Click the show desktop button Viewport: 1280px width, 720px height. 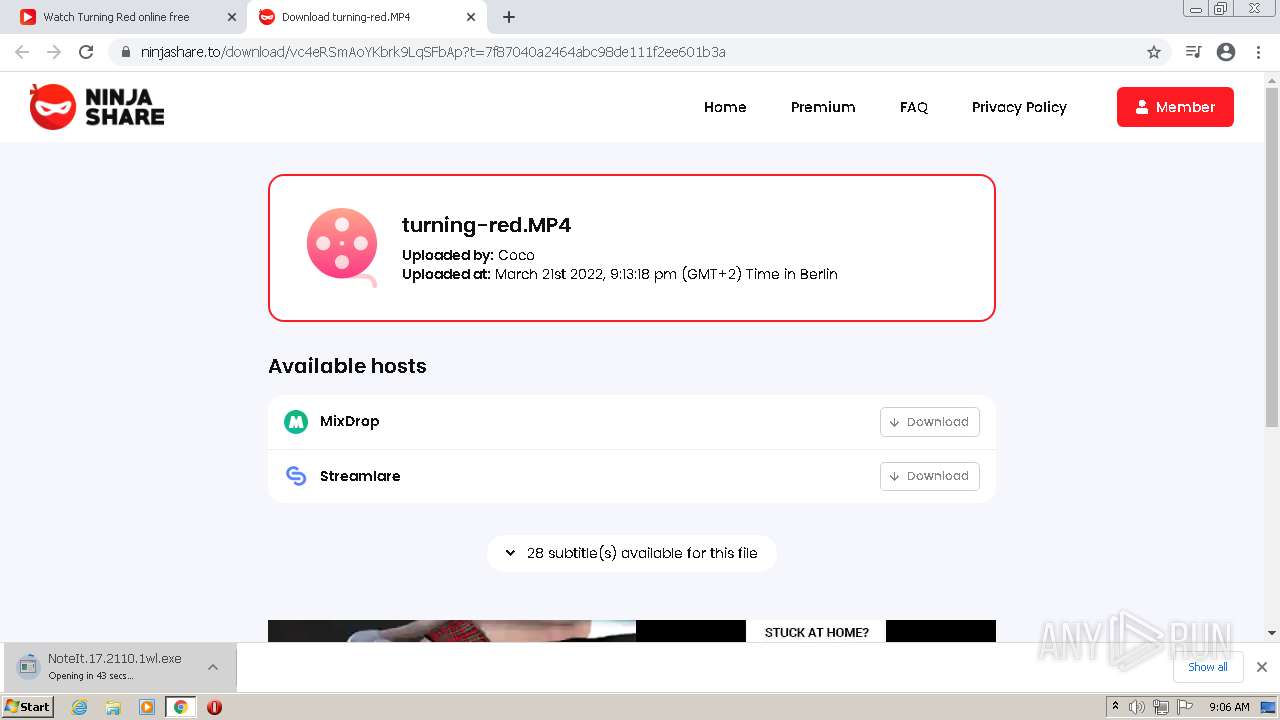click(x=1269, y=707)
